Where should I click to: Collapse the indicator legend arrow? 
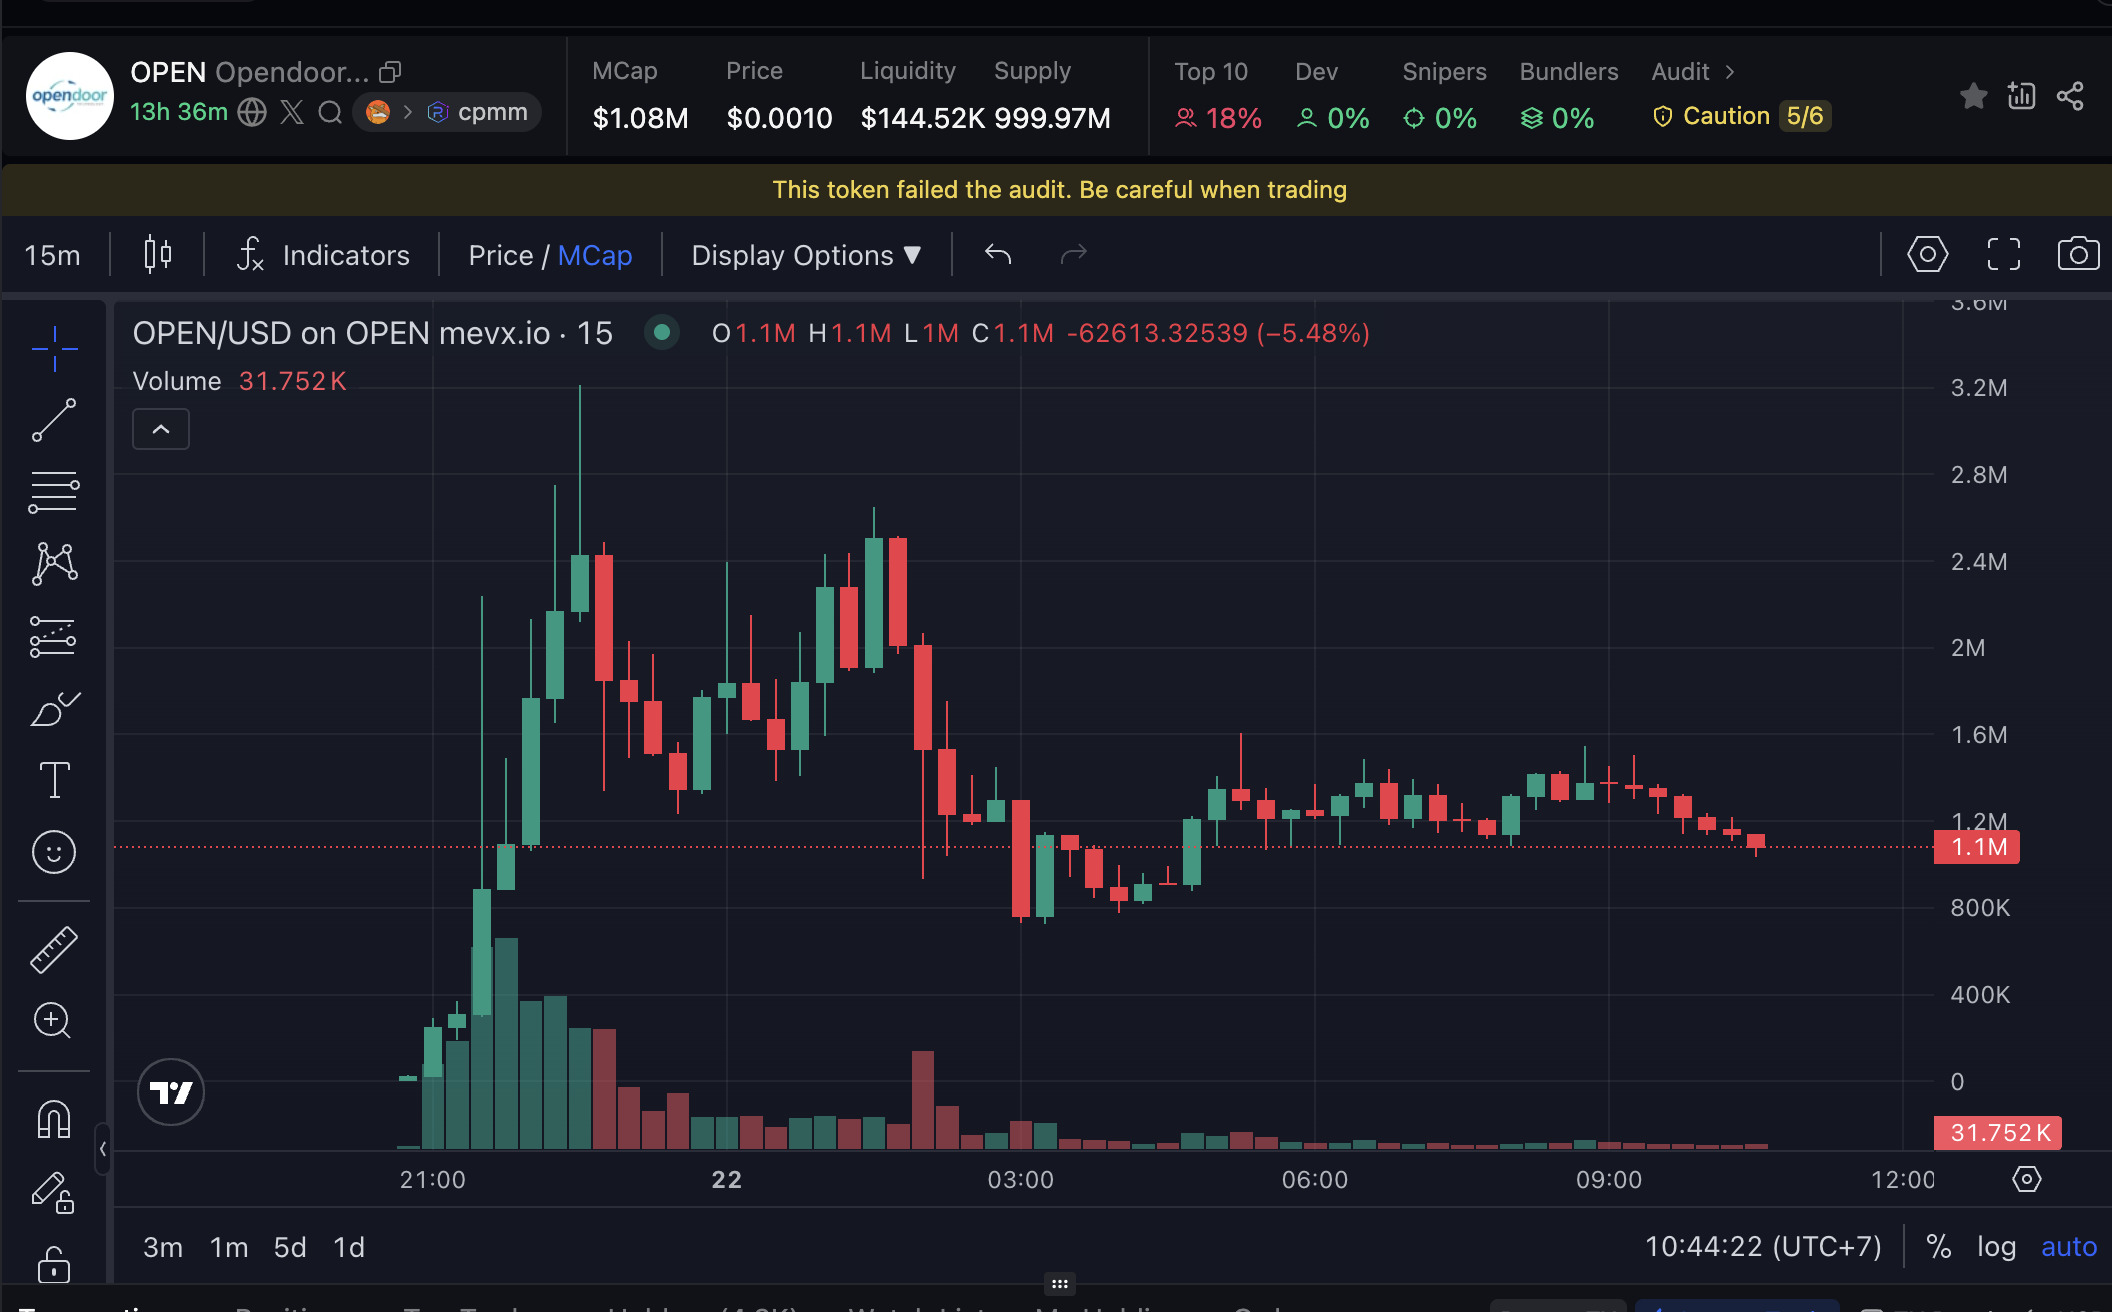pos(161,429)
